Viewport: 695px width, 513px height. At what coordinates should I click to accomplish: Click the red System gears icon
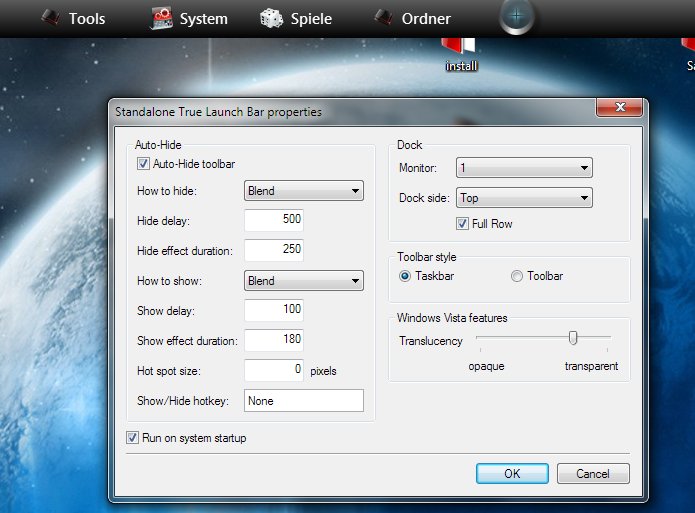click(161, 18)
